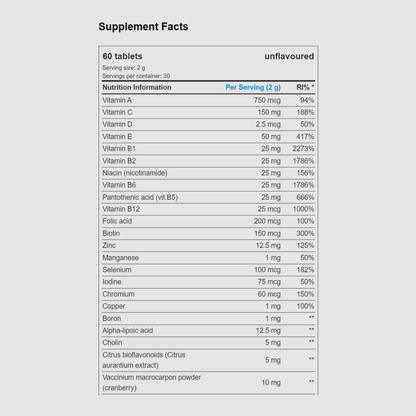
Task: Click the Nutrition Information header
Action: 137,87
